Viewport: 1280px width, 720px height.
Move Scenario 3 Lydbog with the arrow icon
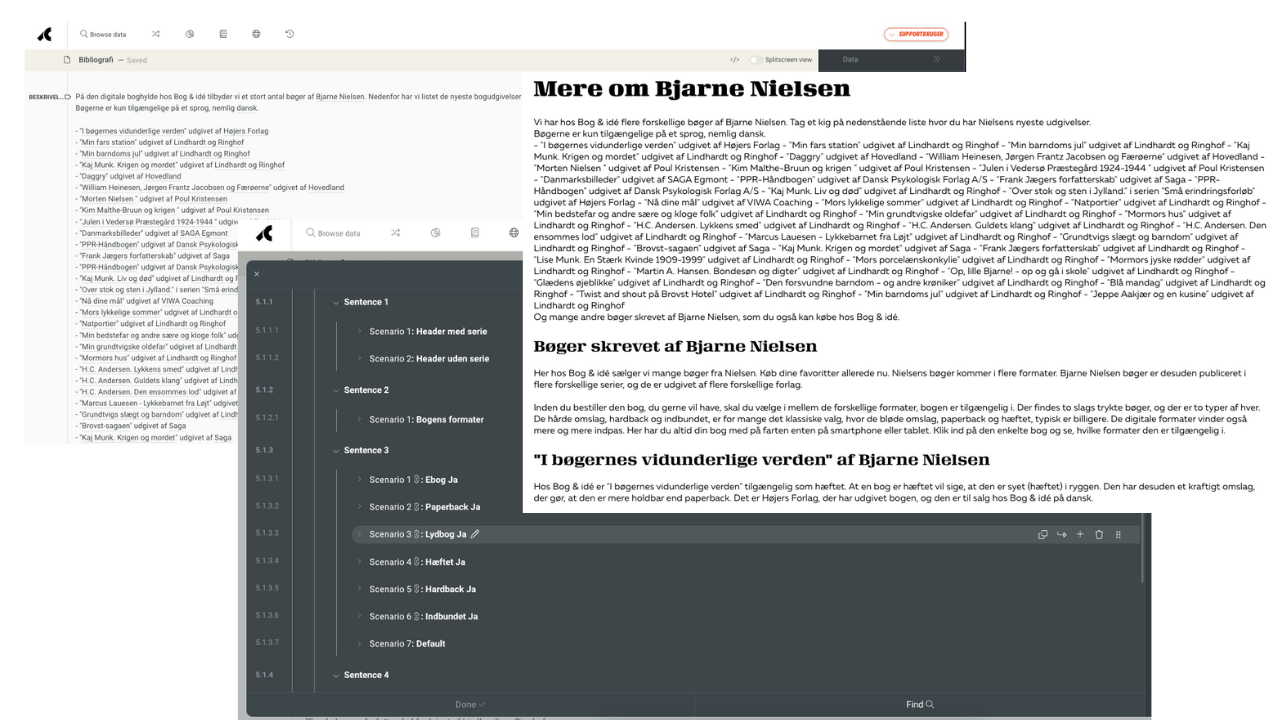tap(1061, 535)
